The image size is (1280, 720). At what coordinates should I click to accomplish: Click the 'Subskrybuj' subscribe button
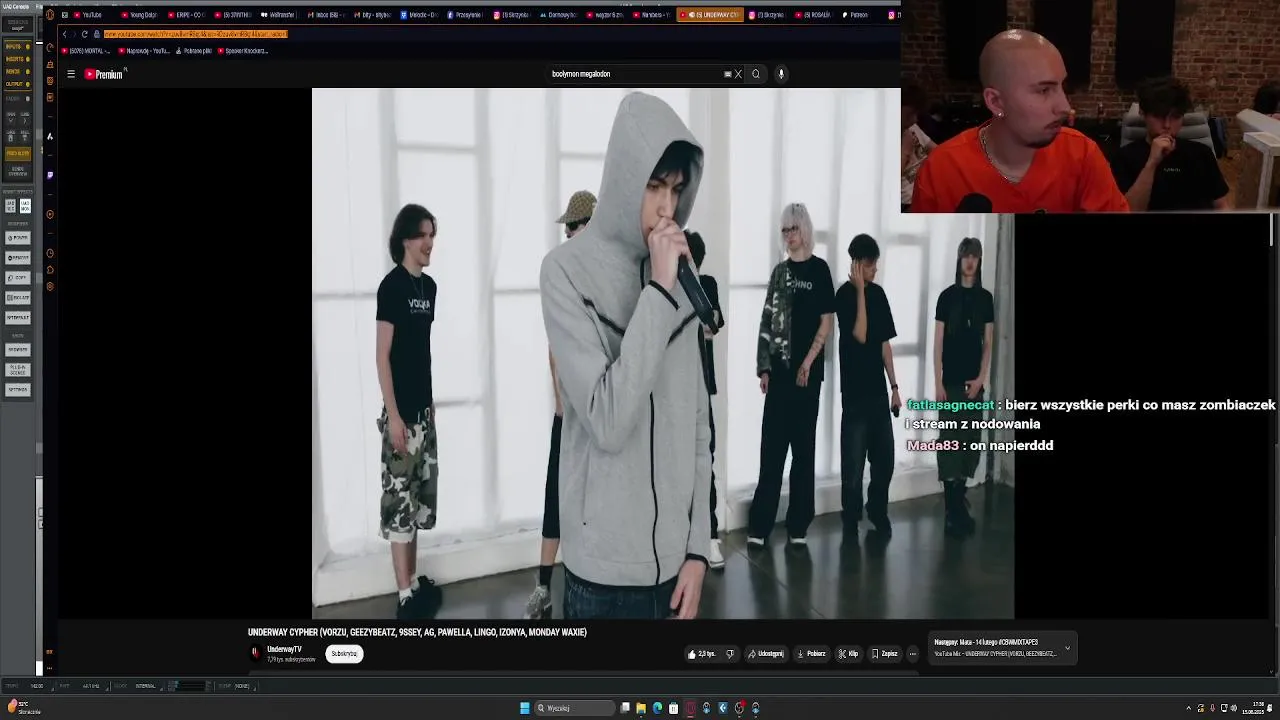tap(344, 654)
